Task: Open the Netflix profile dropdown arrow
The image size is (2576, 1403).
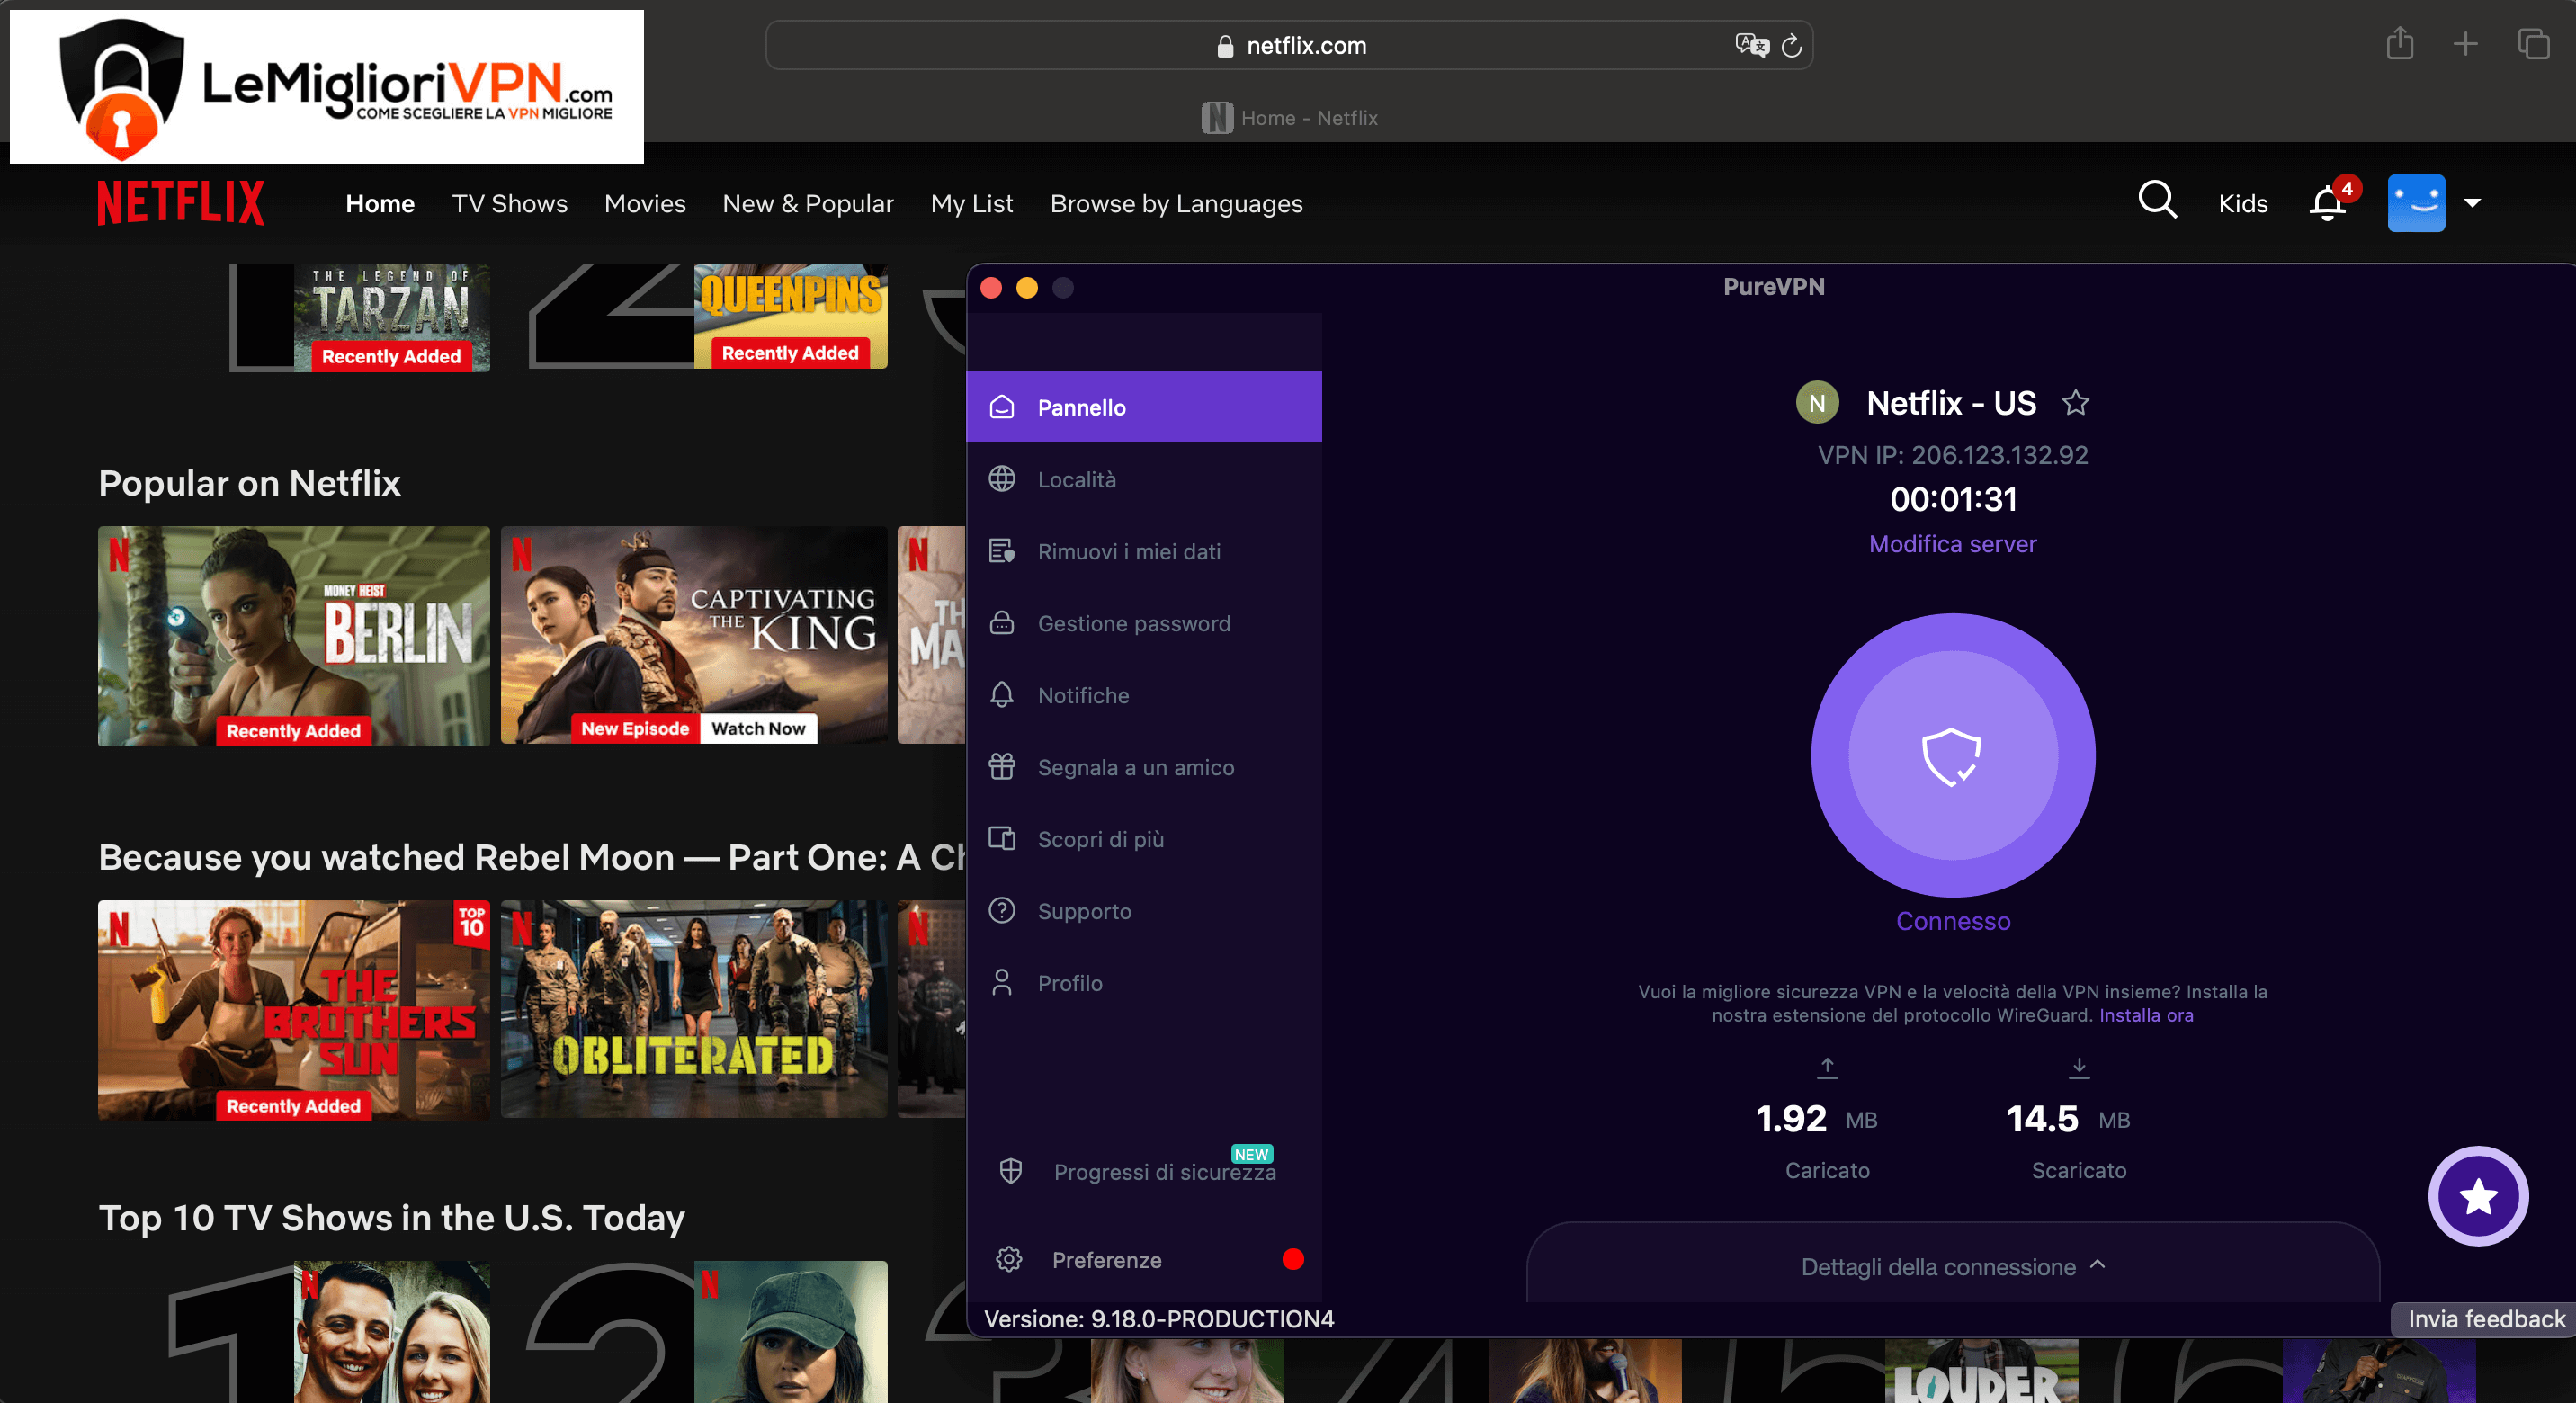Action: [x=2472, y=203]
